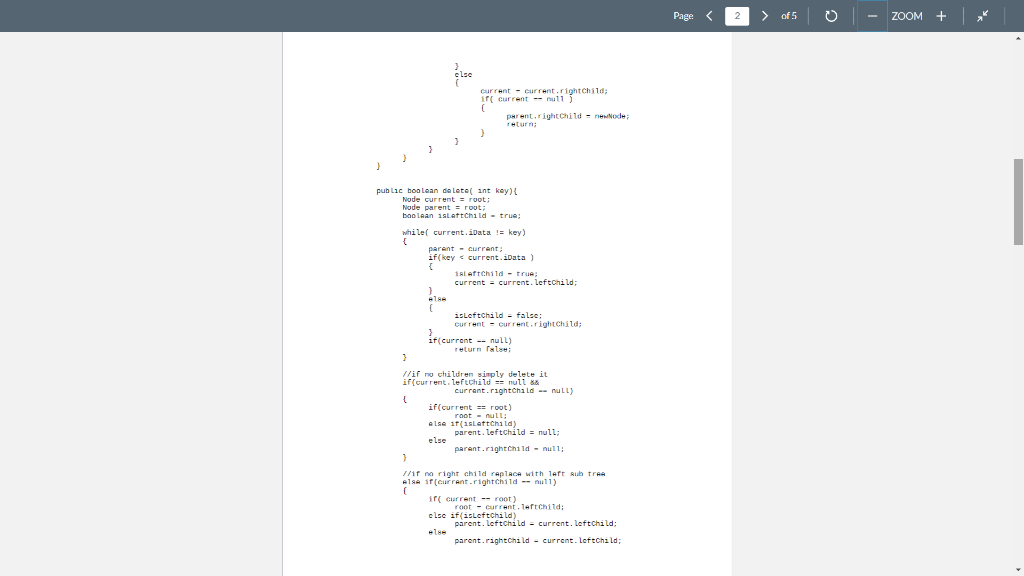Viewport: 1024px width, 576px height.
Task: Click the circular reload icon in toolbar
Action: pos(831,16)
